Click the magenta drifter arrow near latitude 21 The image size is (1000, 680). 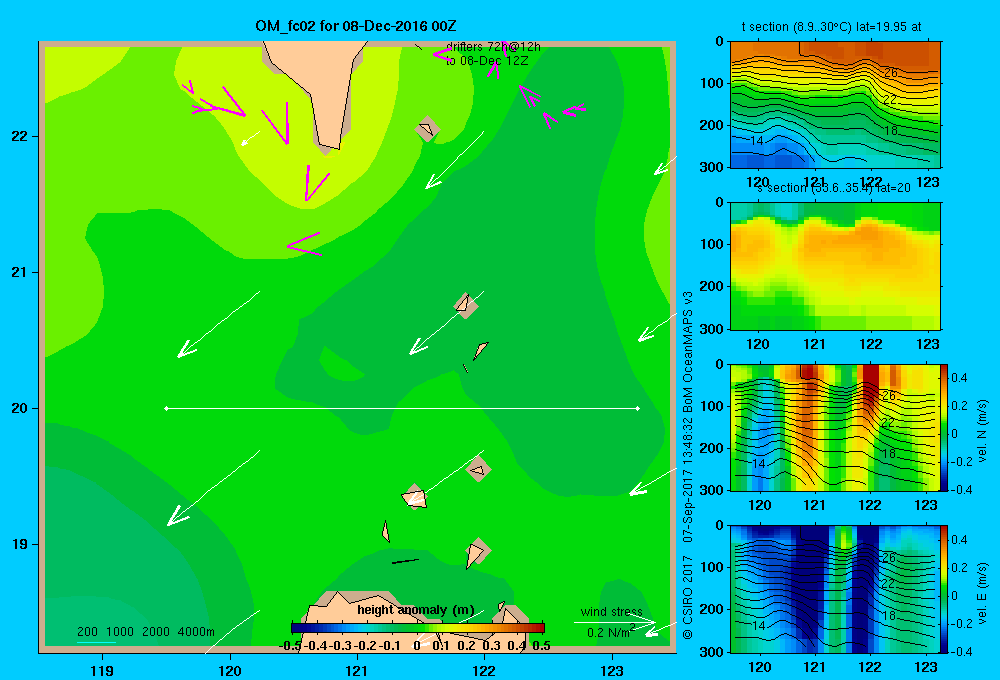coord(304,244)
